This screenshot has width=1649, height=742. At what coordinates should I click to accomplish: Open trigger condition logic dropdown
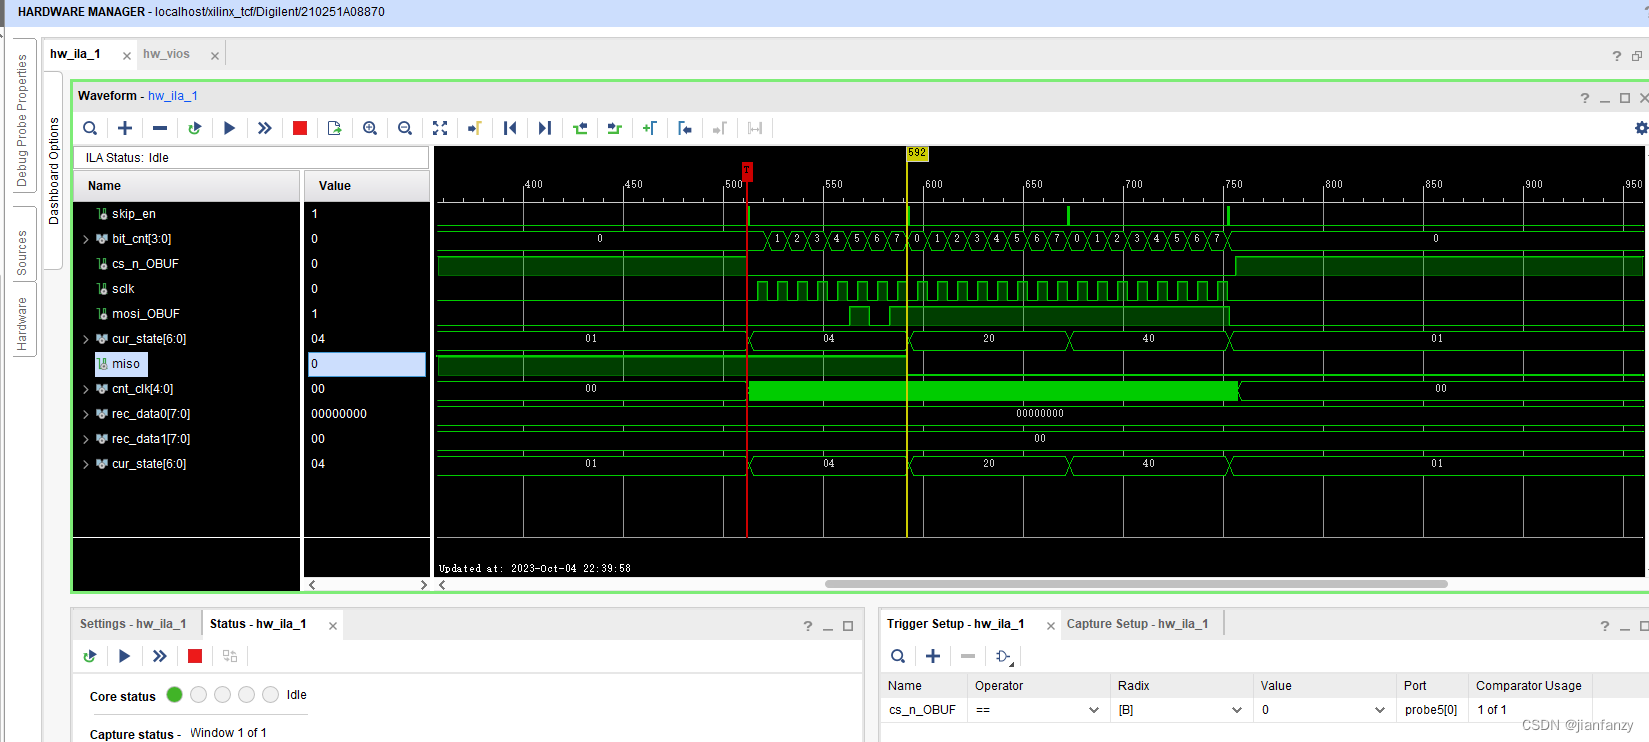pyautogui.click(x=1004, y=656)
